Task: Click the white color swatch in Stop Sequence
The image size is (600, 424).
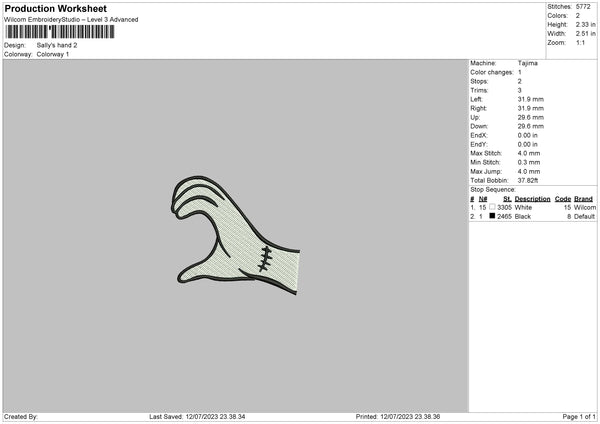Action: (492, 207)
